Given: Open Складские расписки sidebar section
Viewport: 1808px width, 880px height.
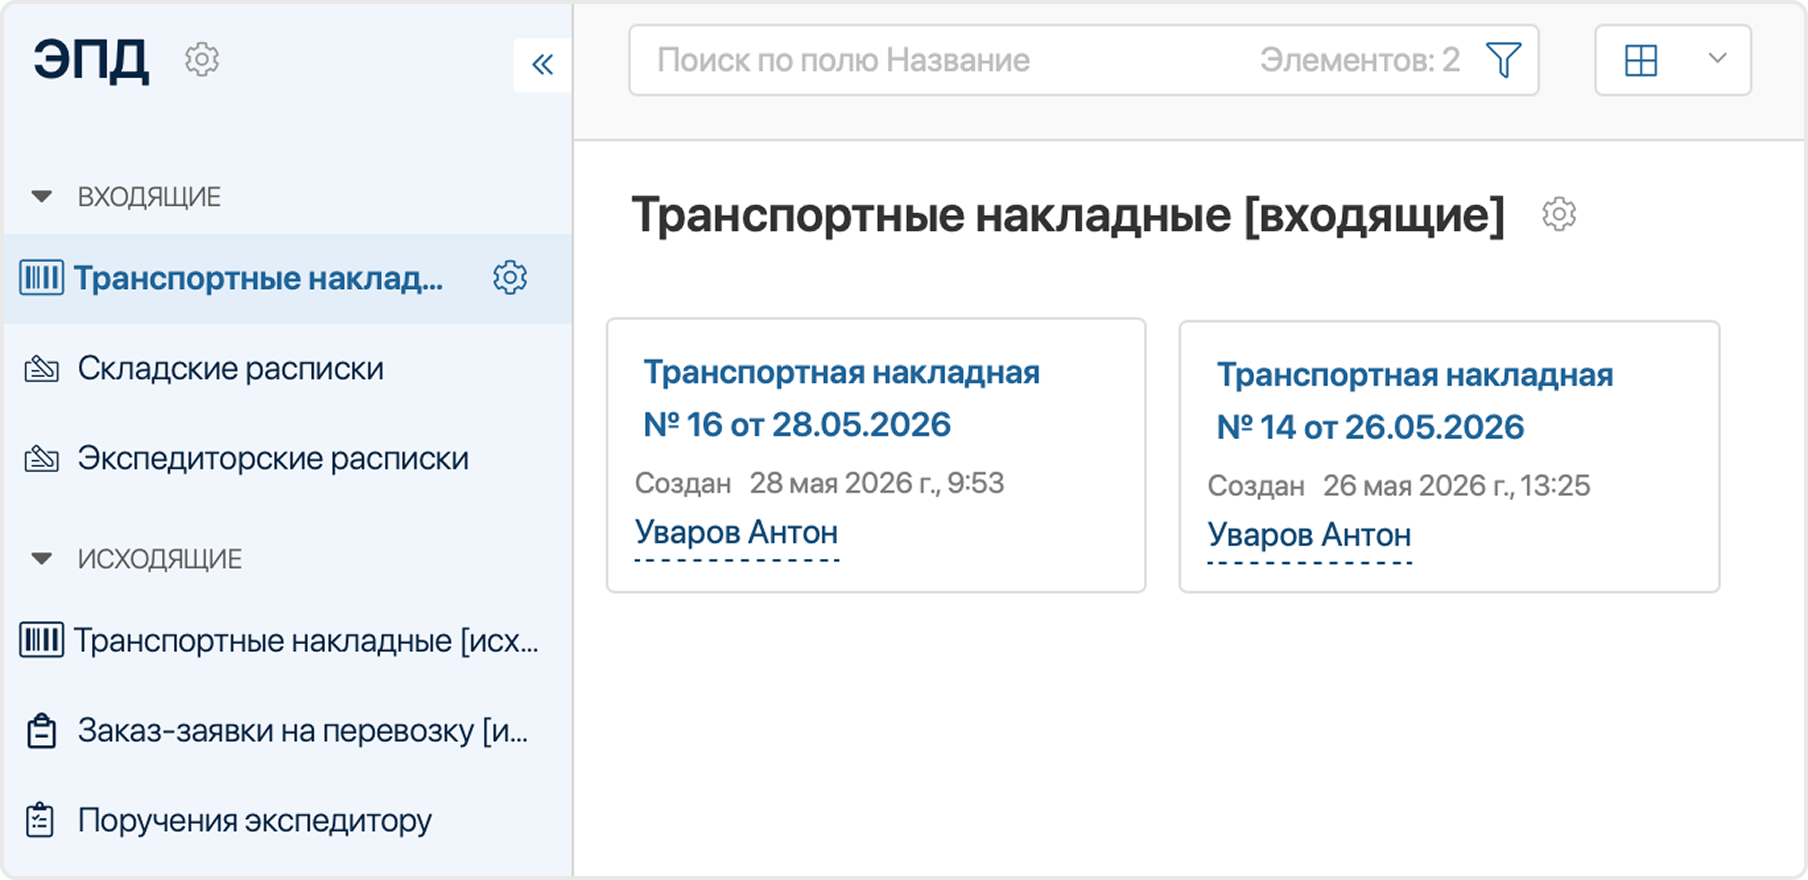Looking at the screenshot, I should pos(231,369).
